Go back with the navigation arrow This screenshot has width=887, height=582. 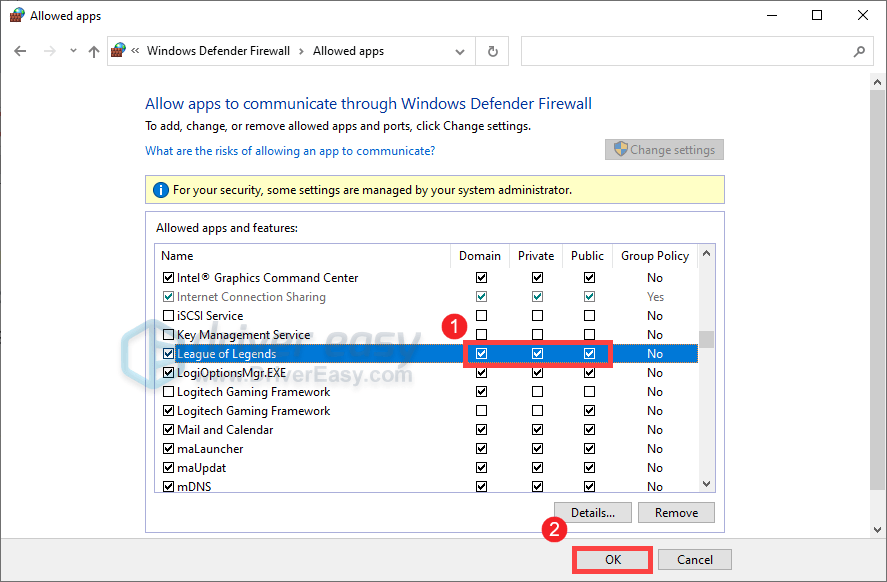[20, 51]
